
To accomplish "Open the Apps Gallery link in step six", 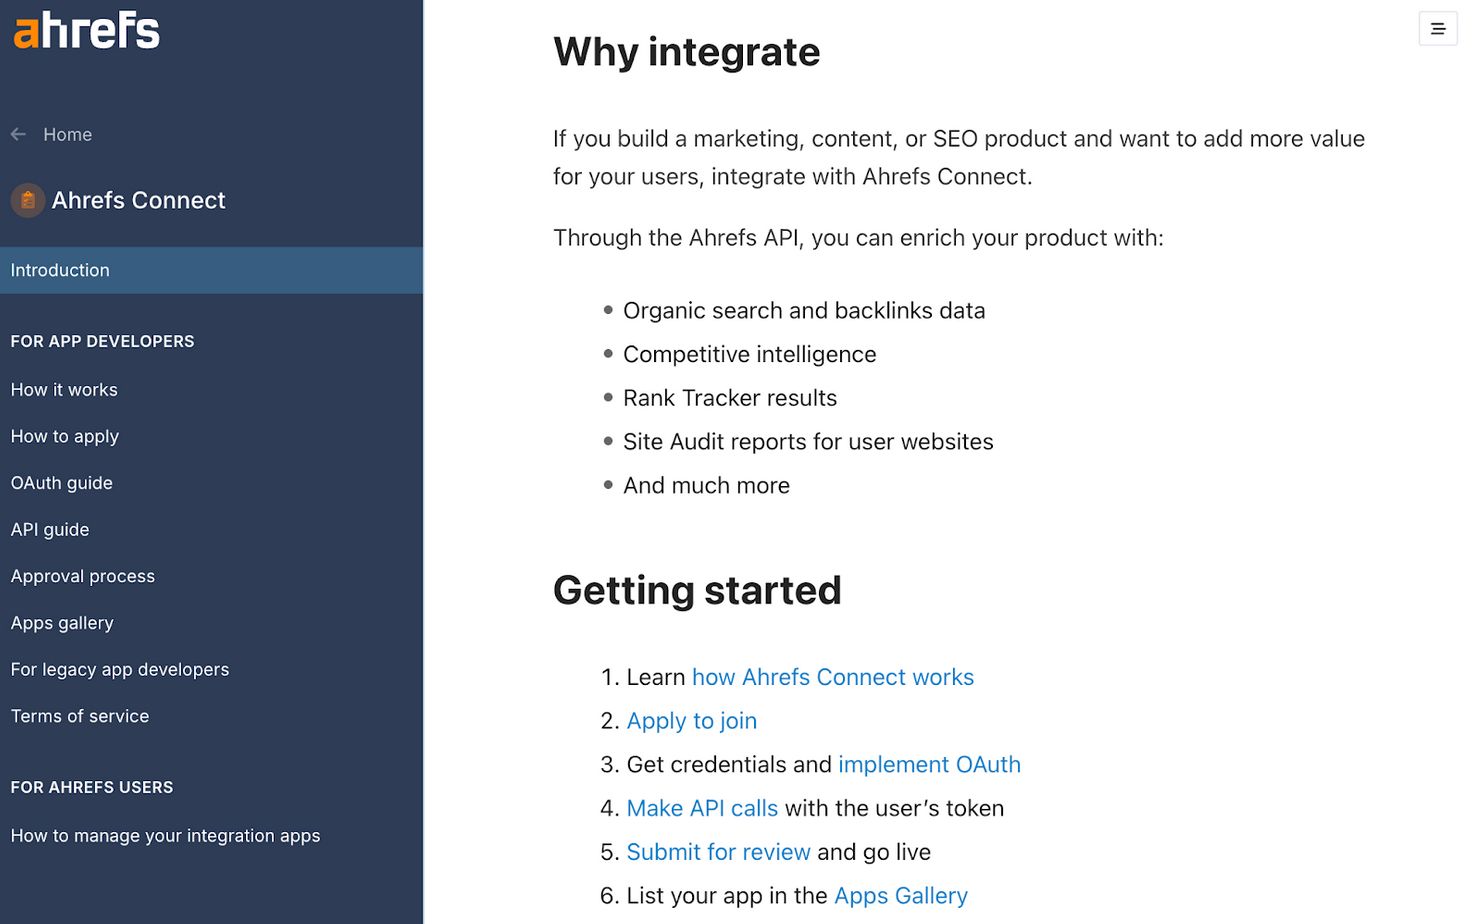I will point(900,895).
